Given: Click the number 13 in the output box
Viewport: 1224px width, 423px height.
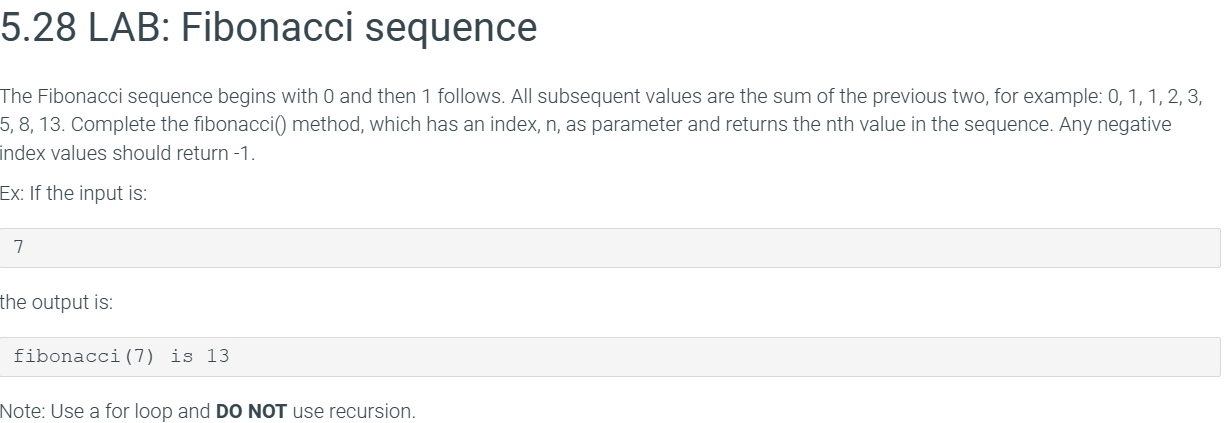Looking at the screenshot, I should [x=218, y=356].
